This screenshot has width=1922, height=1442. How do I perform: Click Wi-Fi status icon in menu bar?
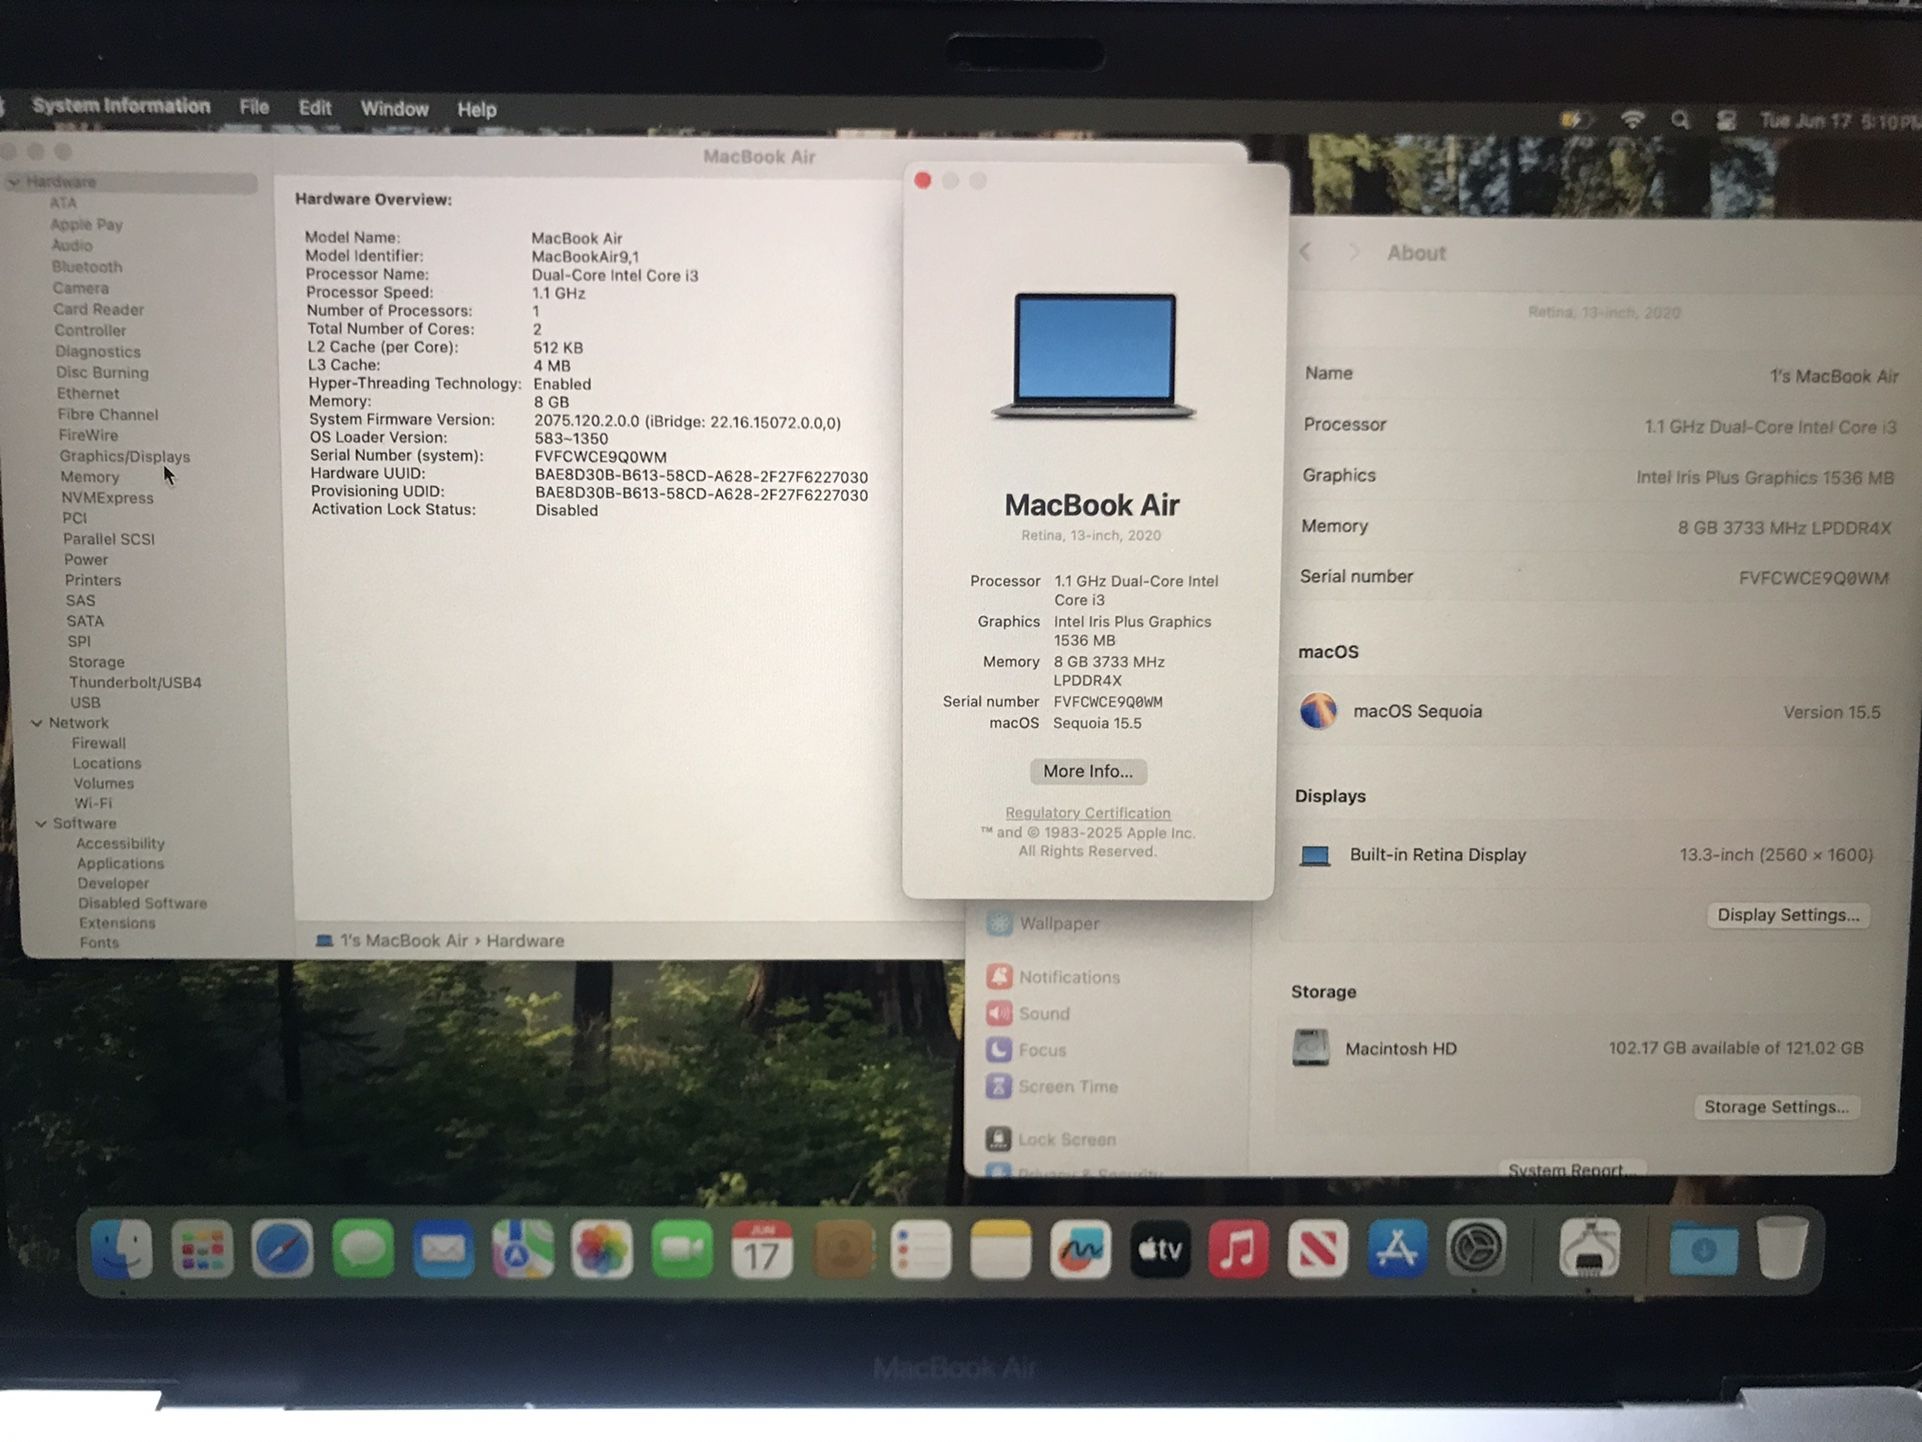point(1632,120)
